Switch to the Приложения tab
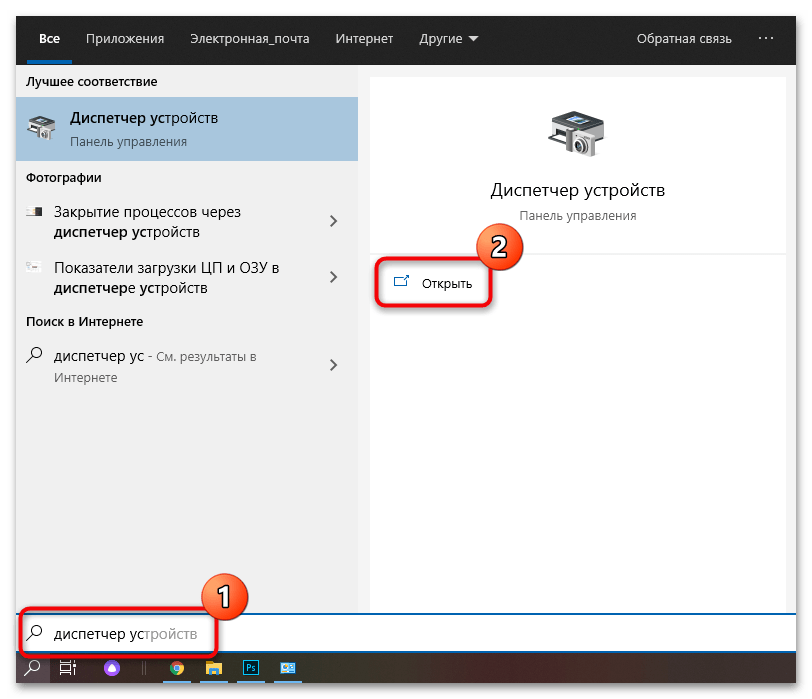The width and height of the screenshot is (812, 699). pos(125,39)
